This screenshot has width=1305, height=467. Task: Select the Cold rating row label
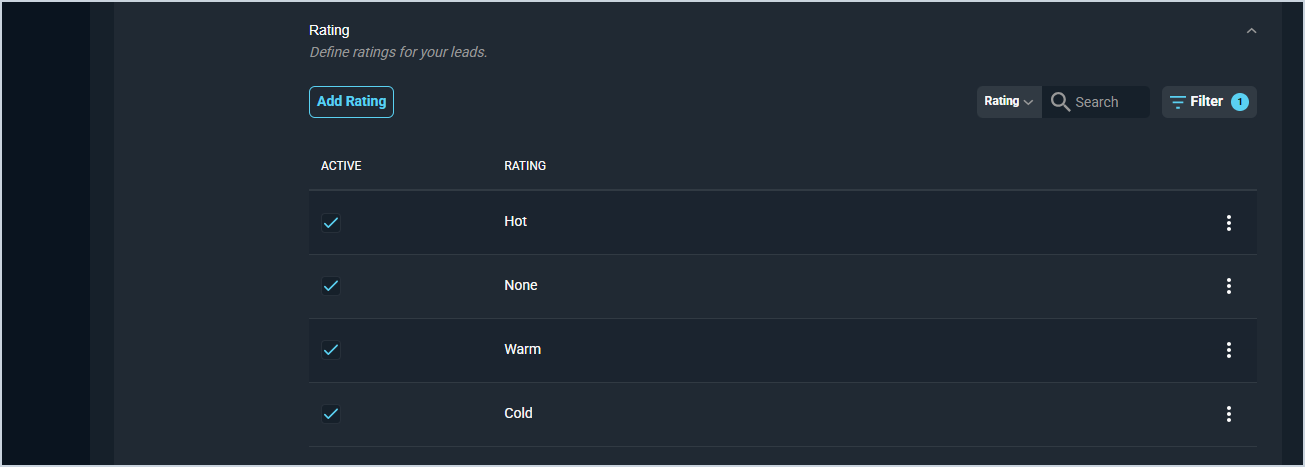tap(518, 413)
